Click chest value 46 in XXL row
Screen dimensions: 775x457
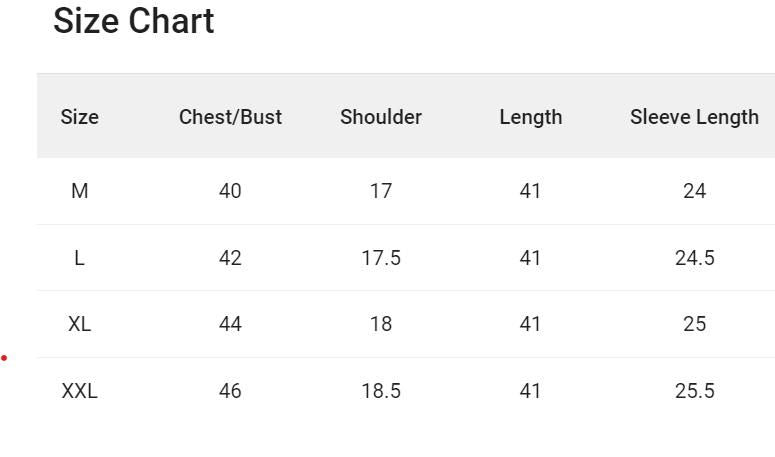(x=230, y=391)
